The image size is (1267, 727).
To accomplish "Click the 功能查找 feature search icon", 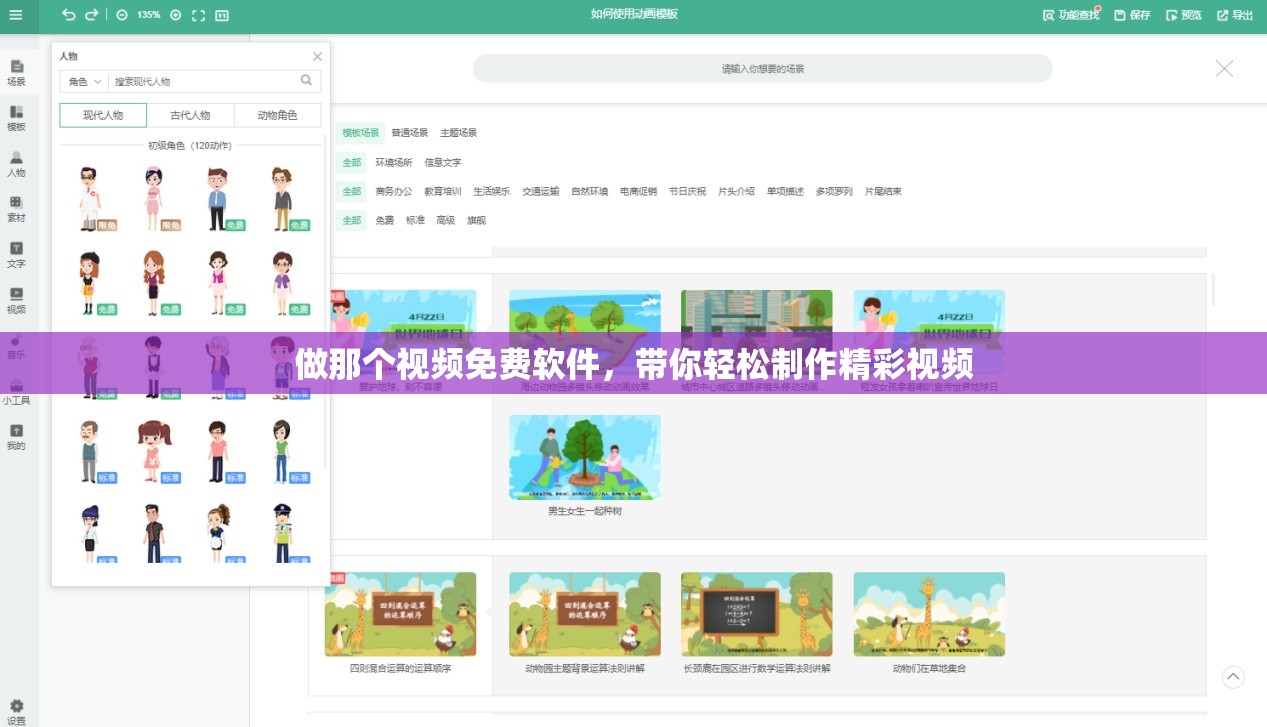I will coord(1071,15).
